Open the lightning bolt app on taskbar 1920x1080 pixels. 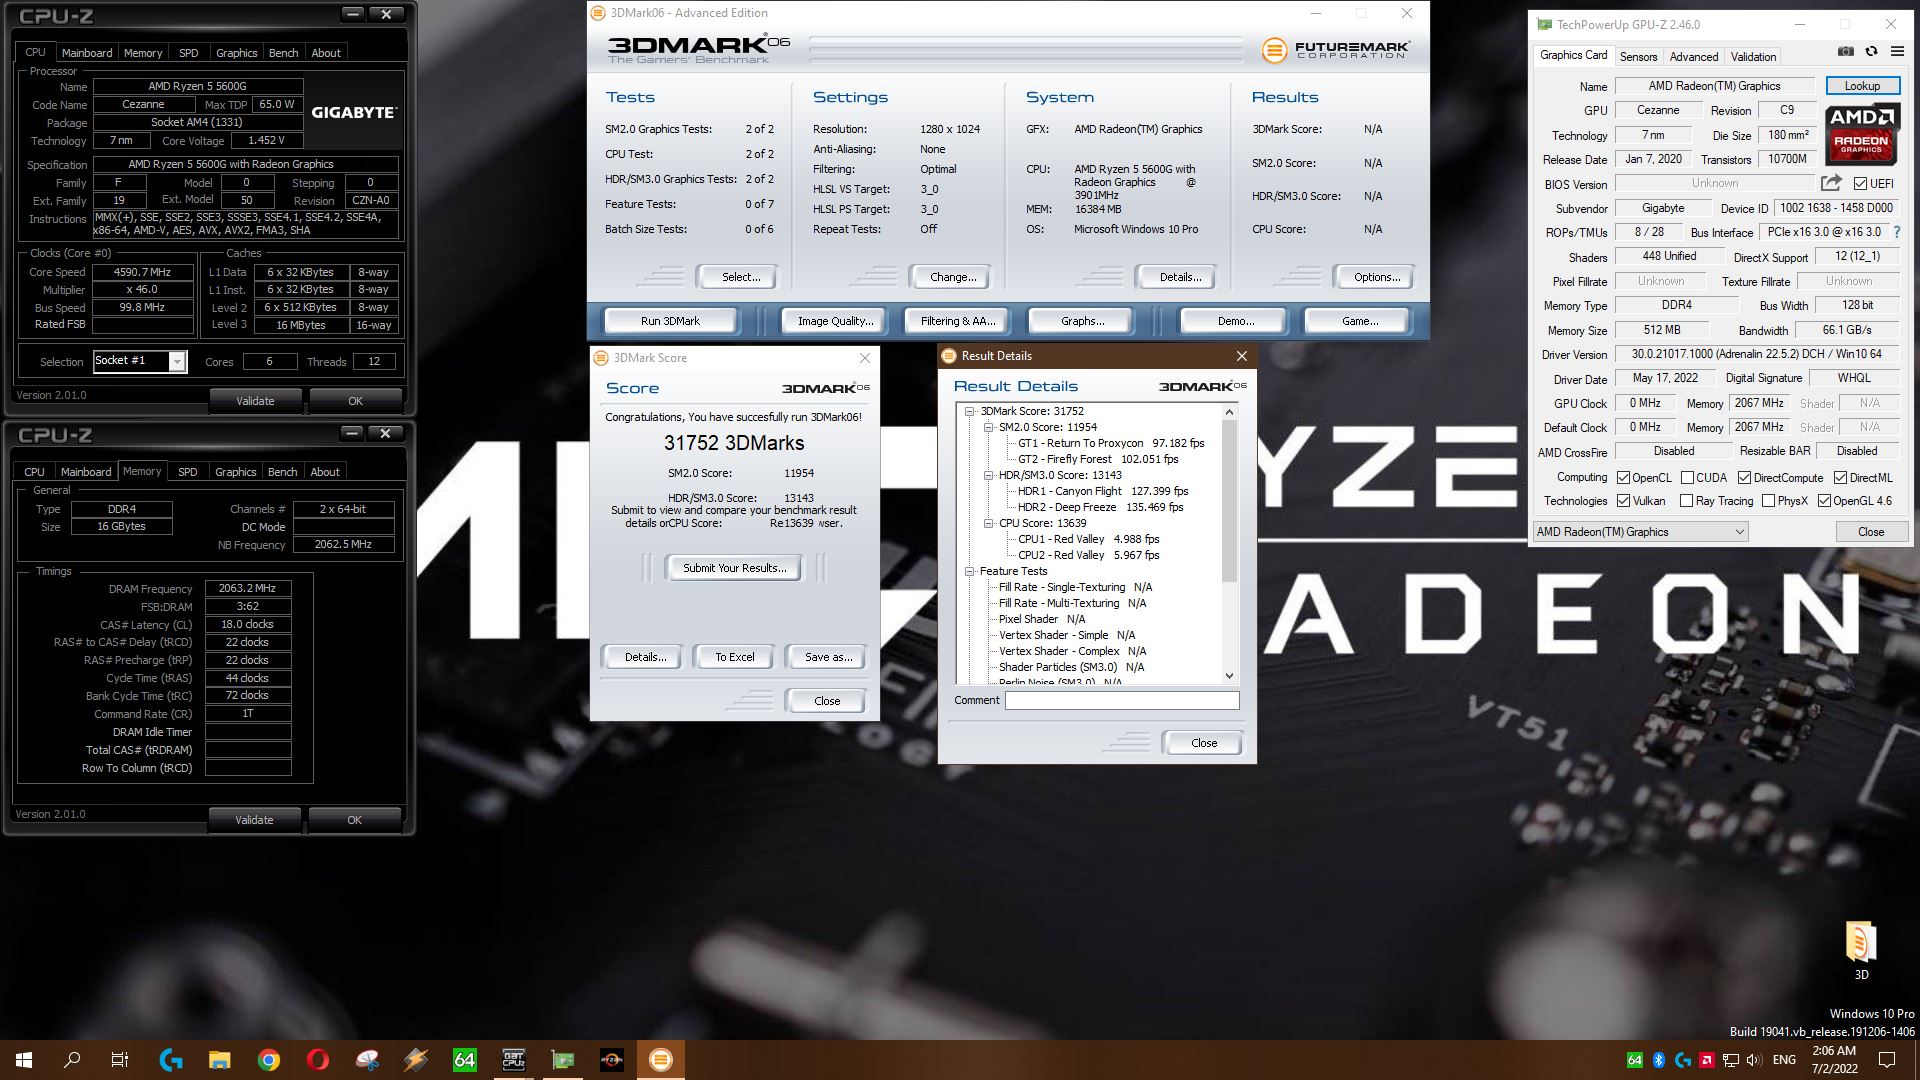pos(416,1060)
